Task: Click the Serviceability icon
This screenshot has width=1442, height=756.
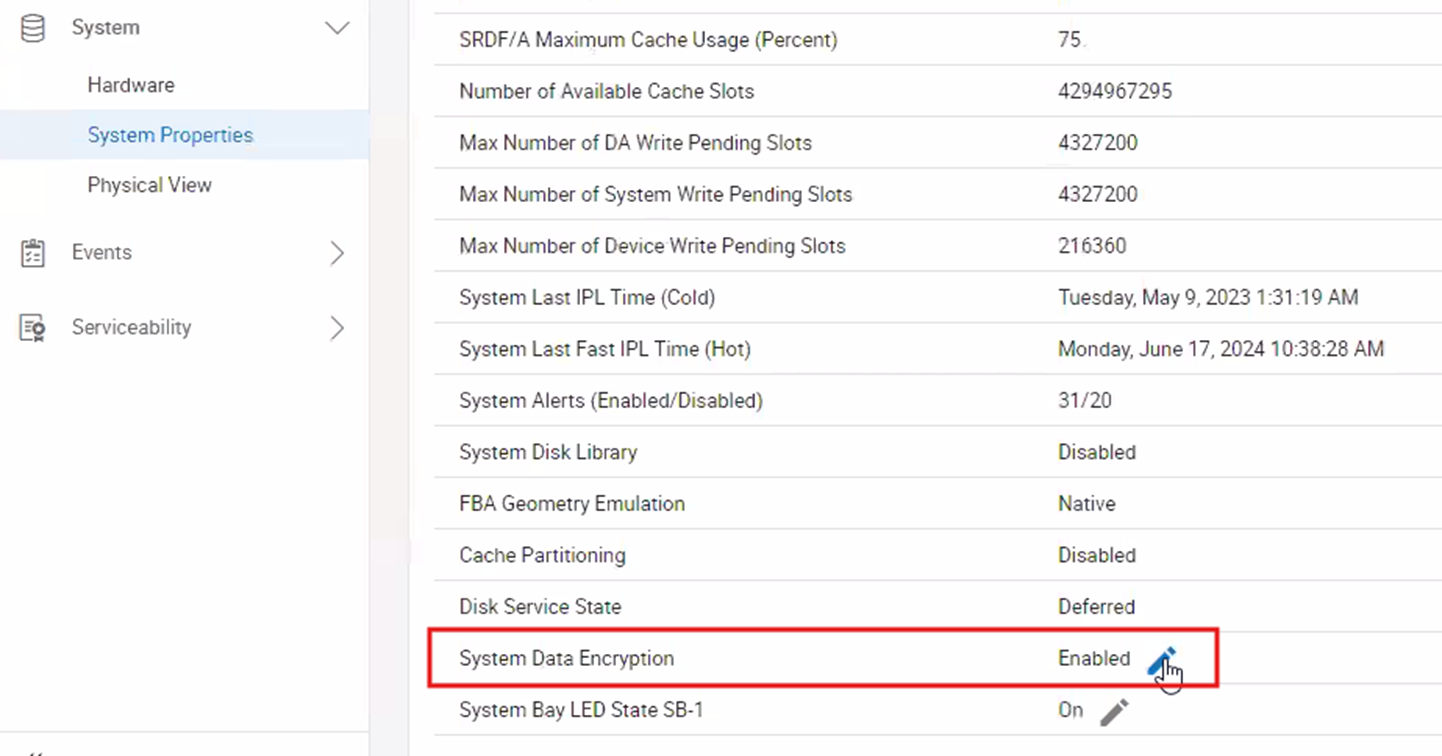Action: tap(33, 328)
